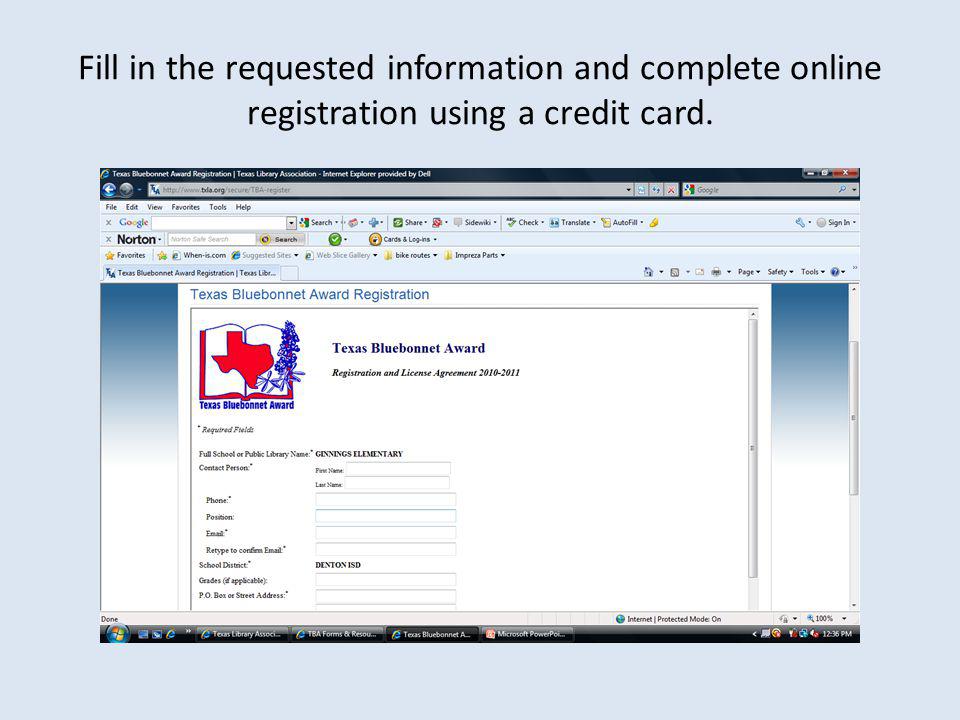
Task: Click the Google toolbar Share button
Action: tap(410, 223)
